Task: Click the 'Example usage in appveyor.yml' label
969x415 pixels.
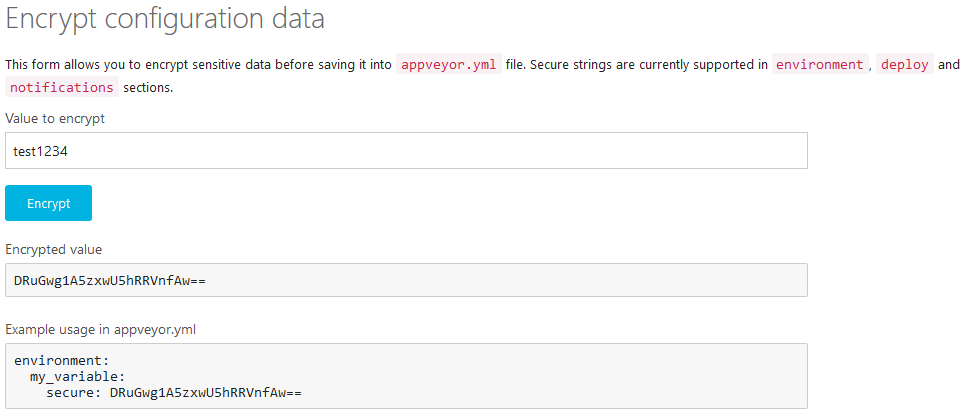Action: pos(92,329)
